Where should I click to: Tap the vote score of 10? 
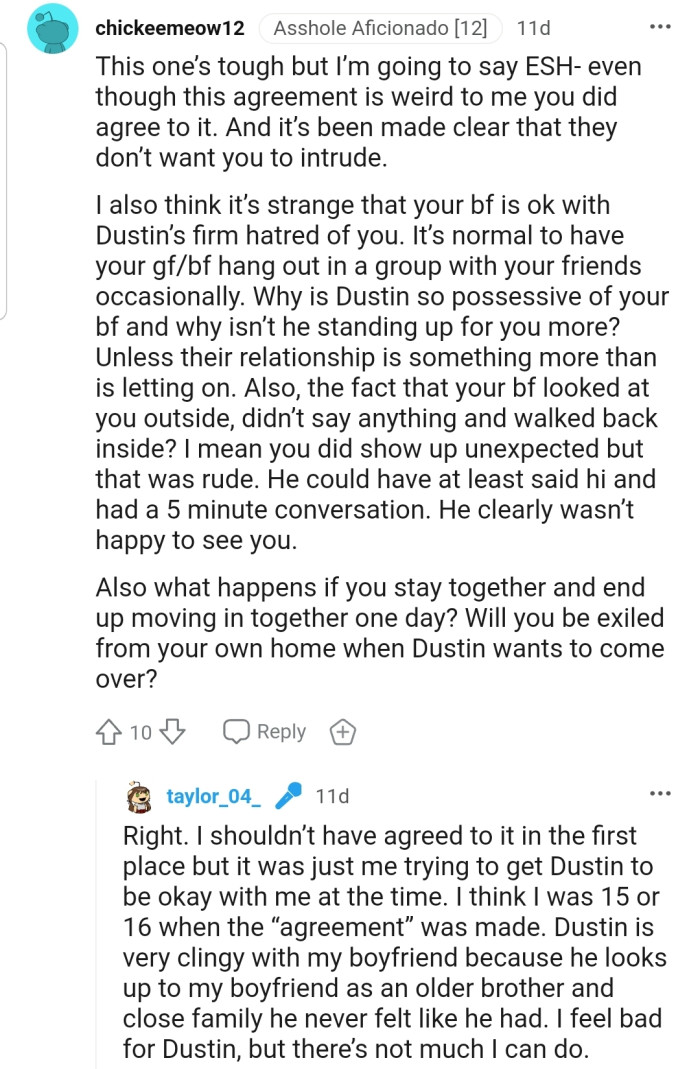point(140,732)
